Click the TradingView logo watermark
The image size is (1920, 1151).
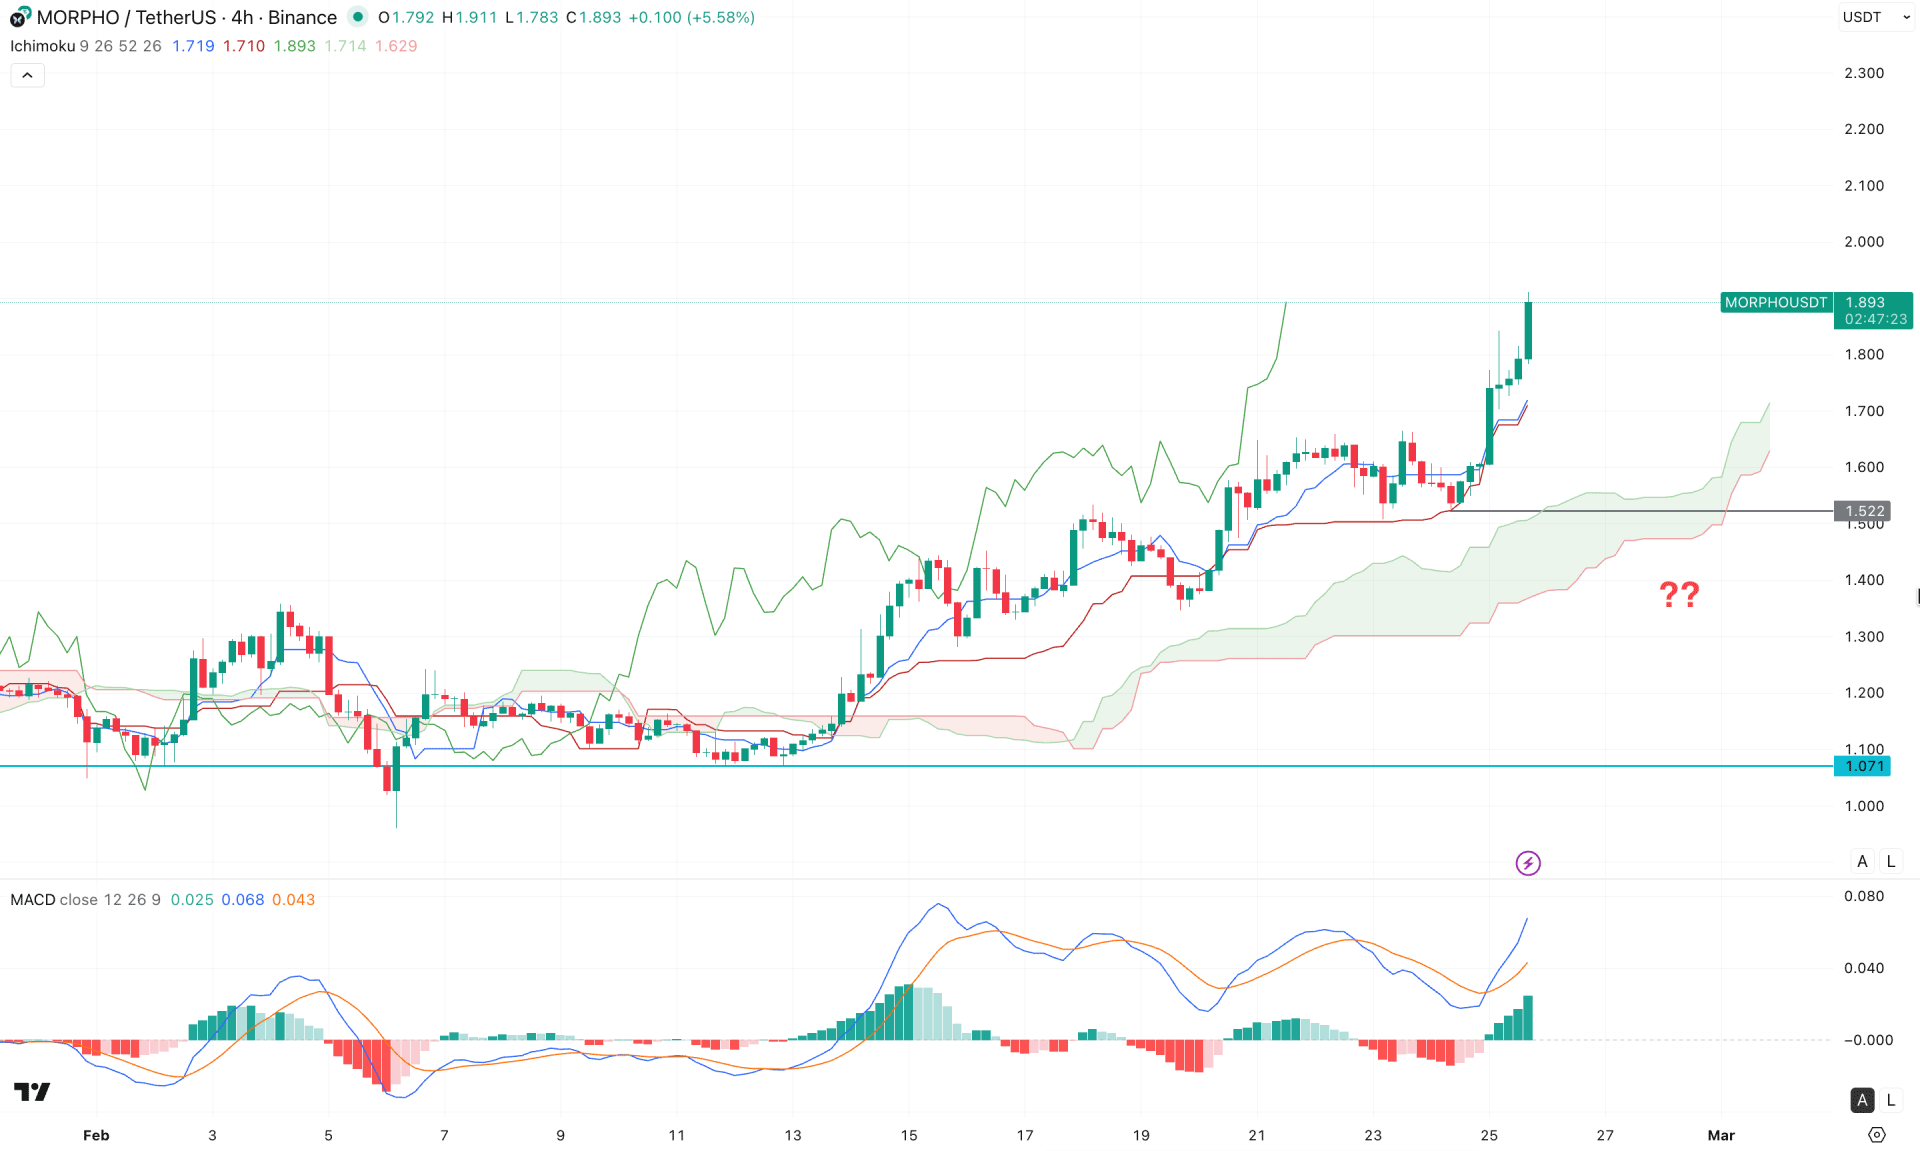pos(30,1091)
